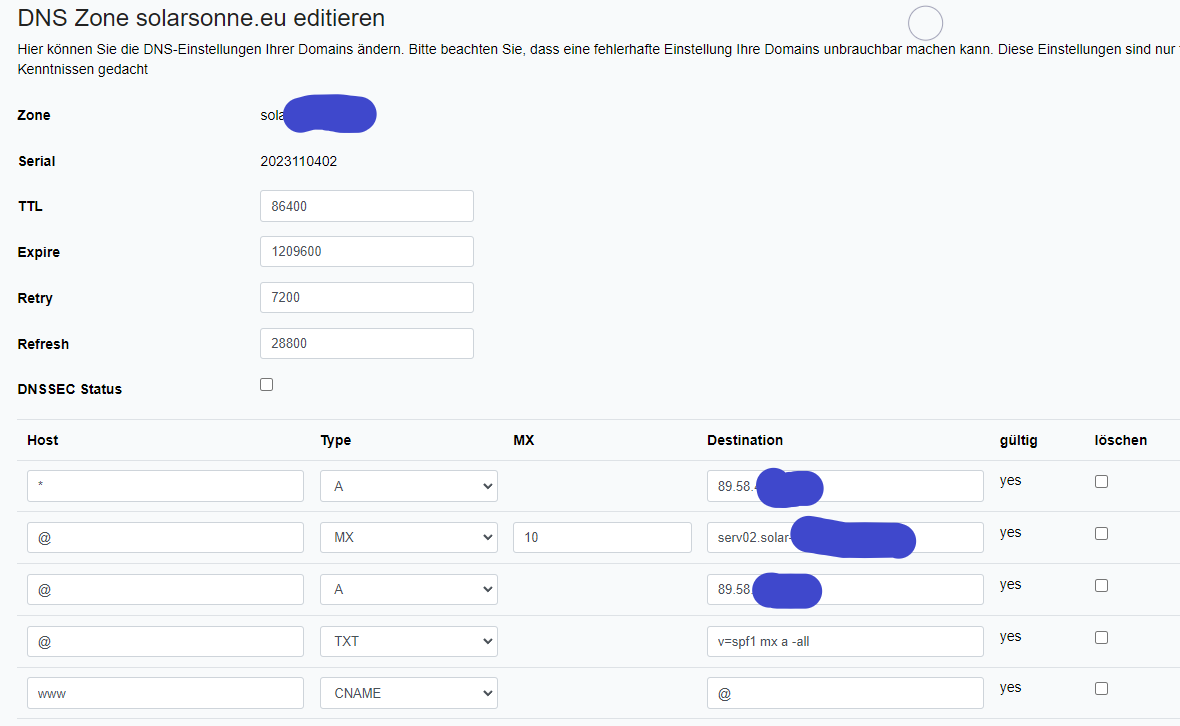This screenshot has height=726, width=1180.
Task: Open Type dropdown of wildcard host row
Action: tap(408, 486)
